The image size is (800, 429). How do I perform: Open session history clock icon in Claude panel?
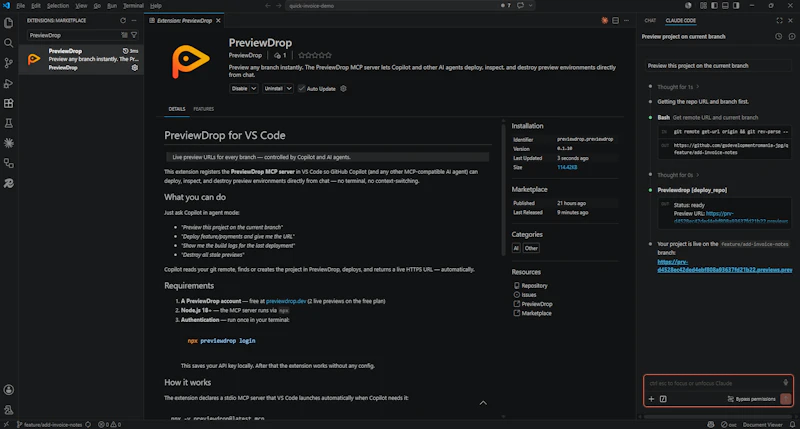[779, 37]
